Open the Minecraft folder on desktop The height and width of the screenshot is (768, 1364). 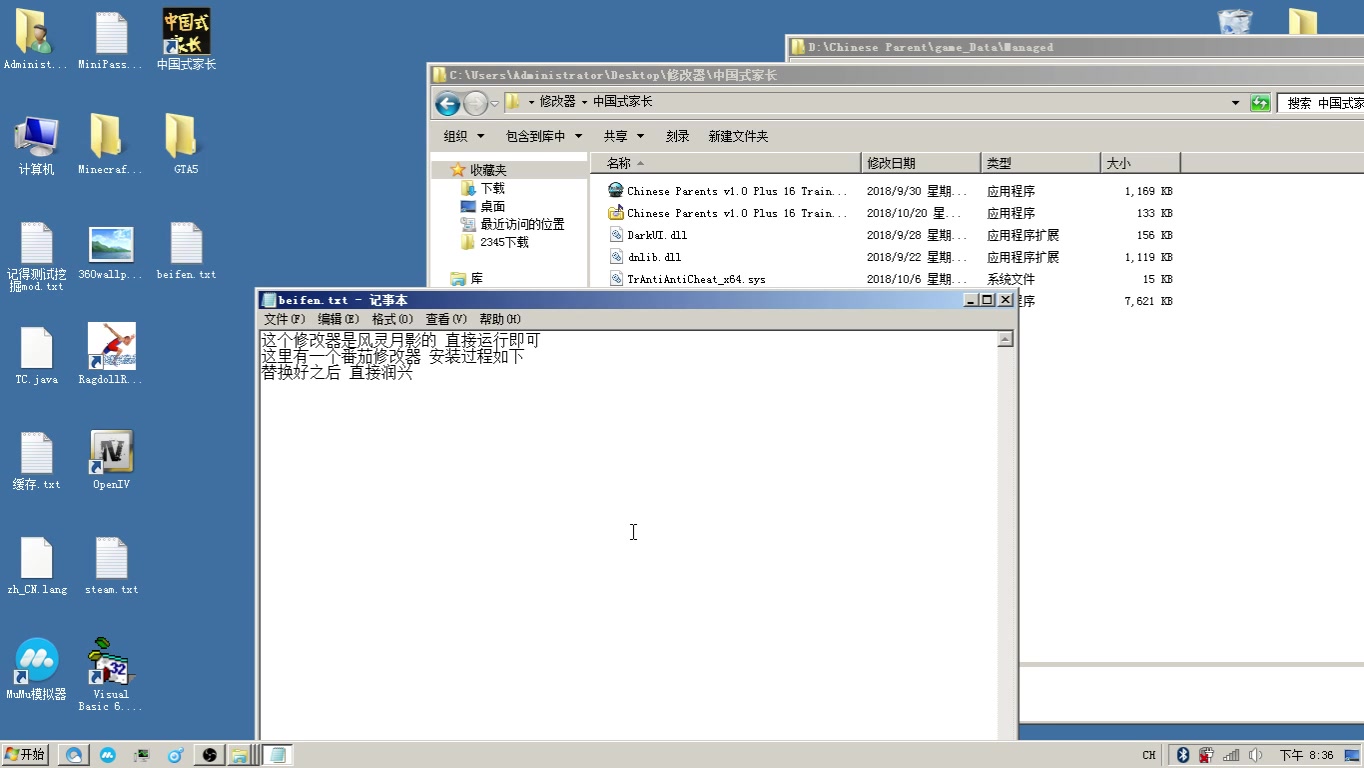click(x=110, y=145)
